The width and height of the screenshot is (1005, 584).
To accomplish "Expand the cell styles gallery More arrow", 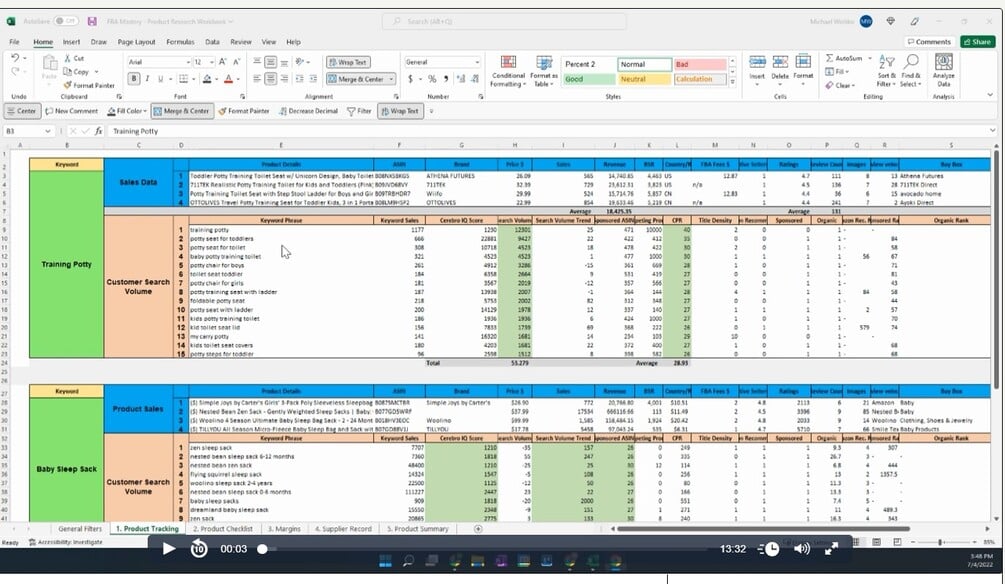I will point(733,82).
